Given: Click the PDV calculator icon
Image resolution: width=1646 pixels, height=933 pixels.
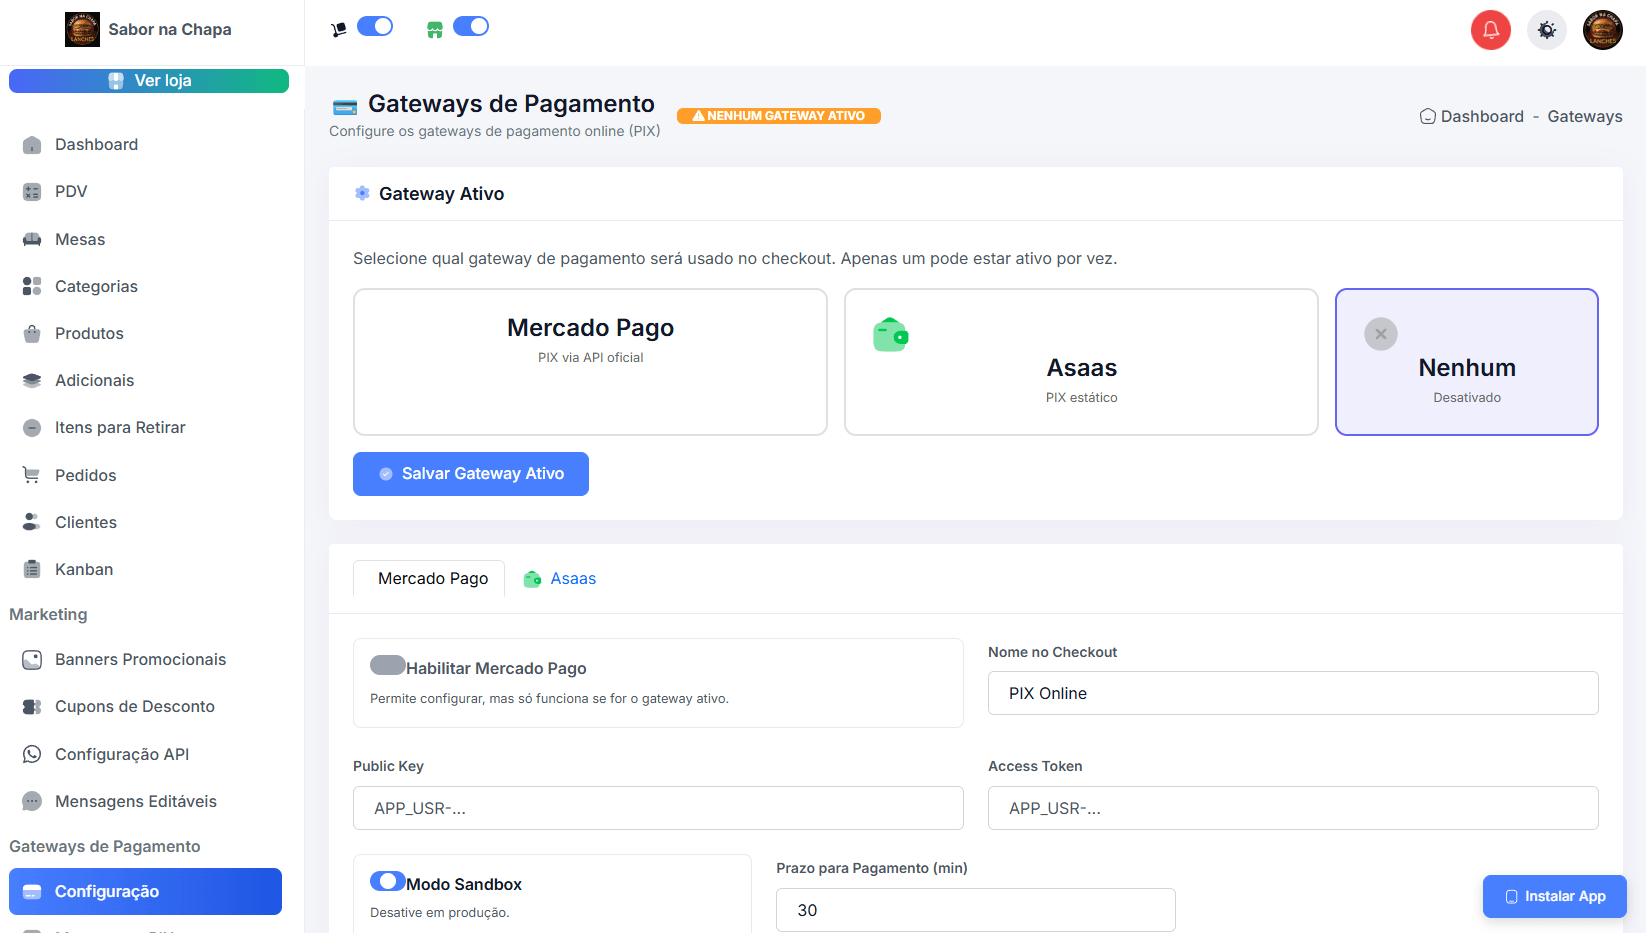Looking at the screenshot, I should tap(32, 192).
